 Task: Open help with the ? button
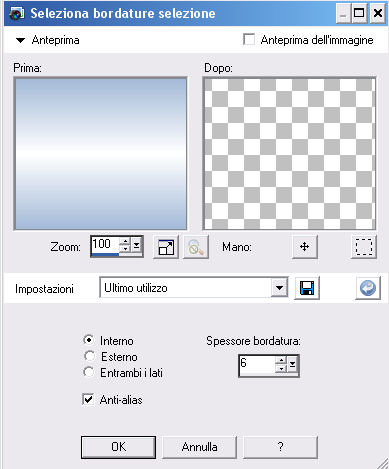point(280,447)
